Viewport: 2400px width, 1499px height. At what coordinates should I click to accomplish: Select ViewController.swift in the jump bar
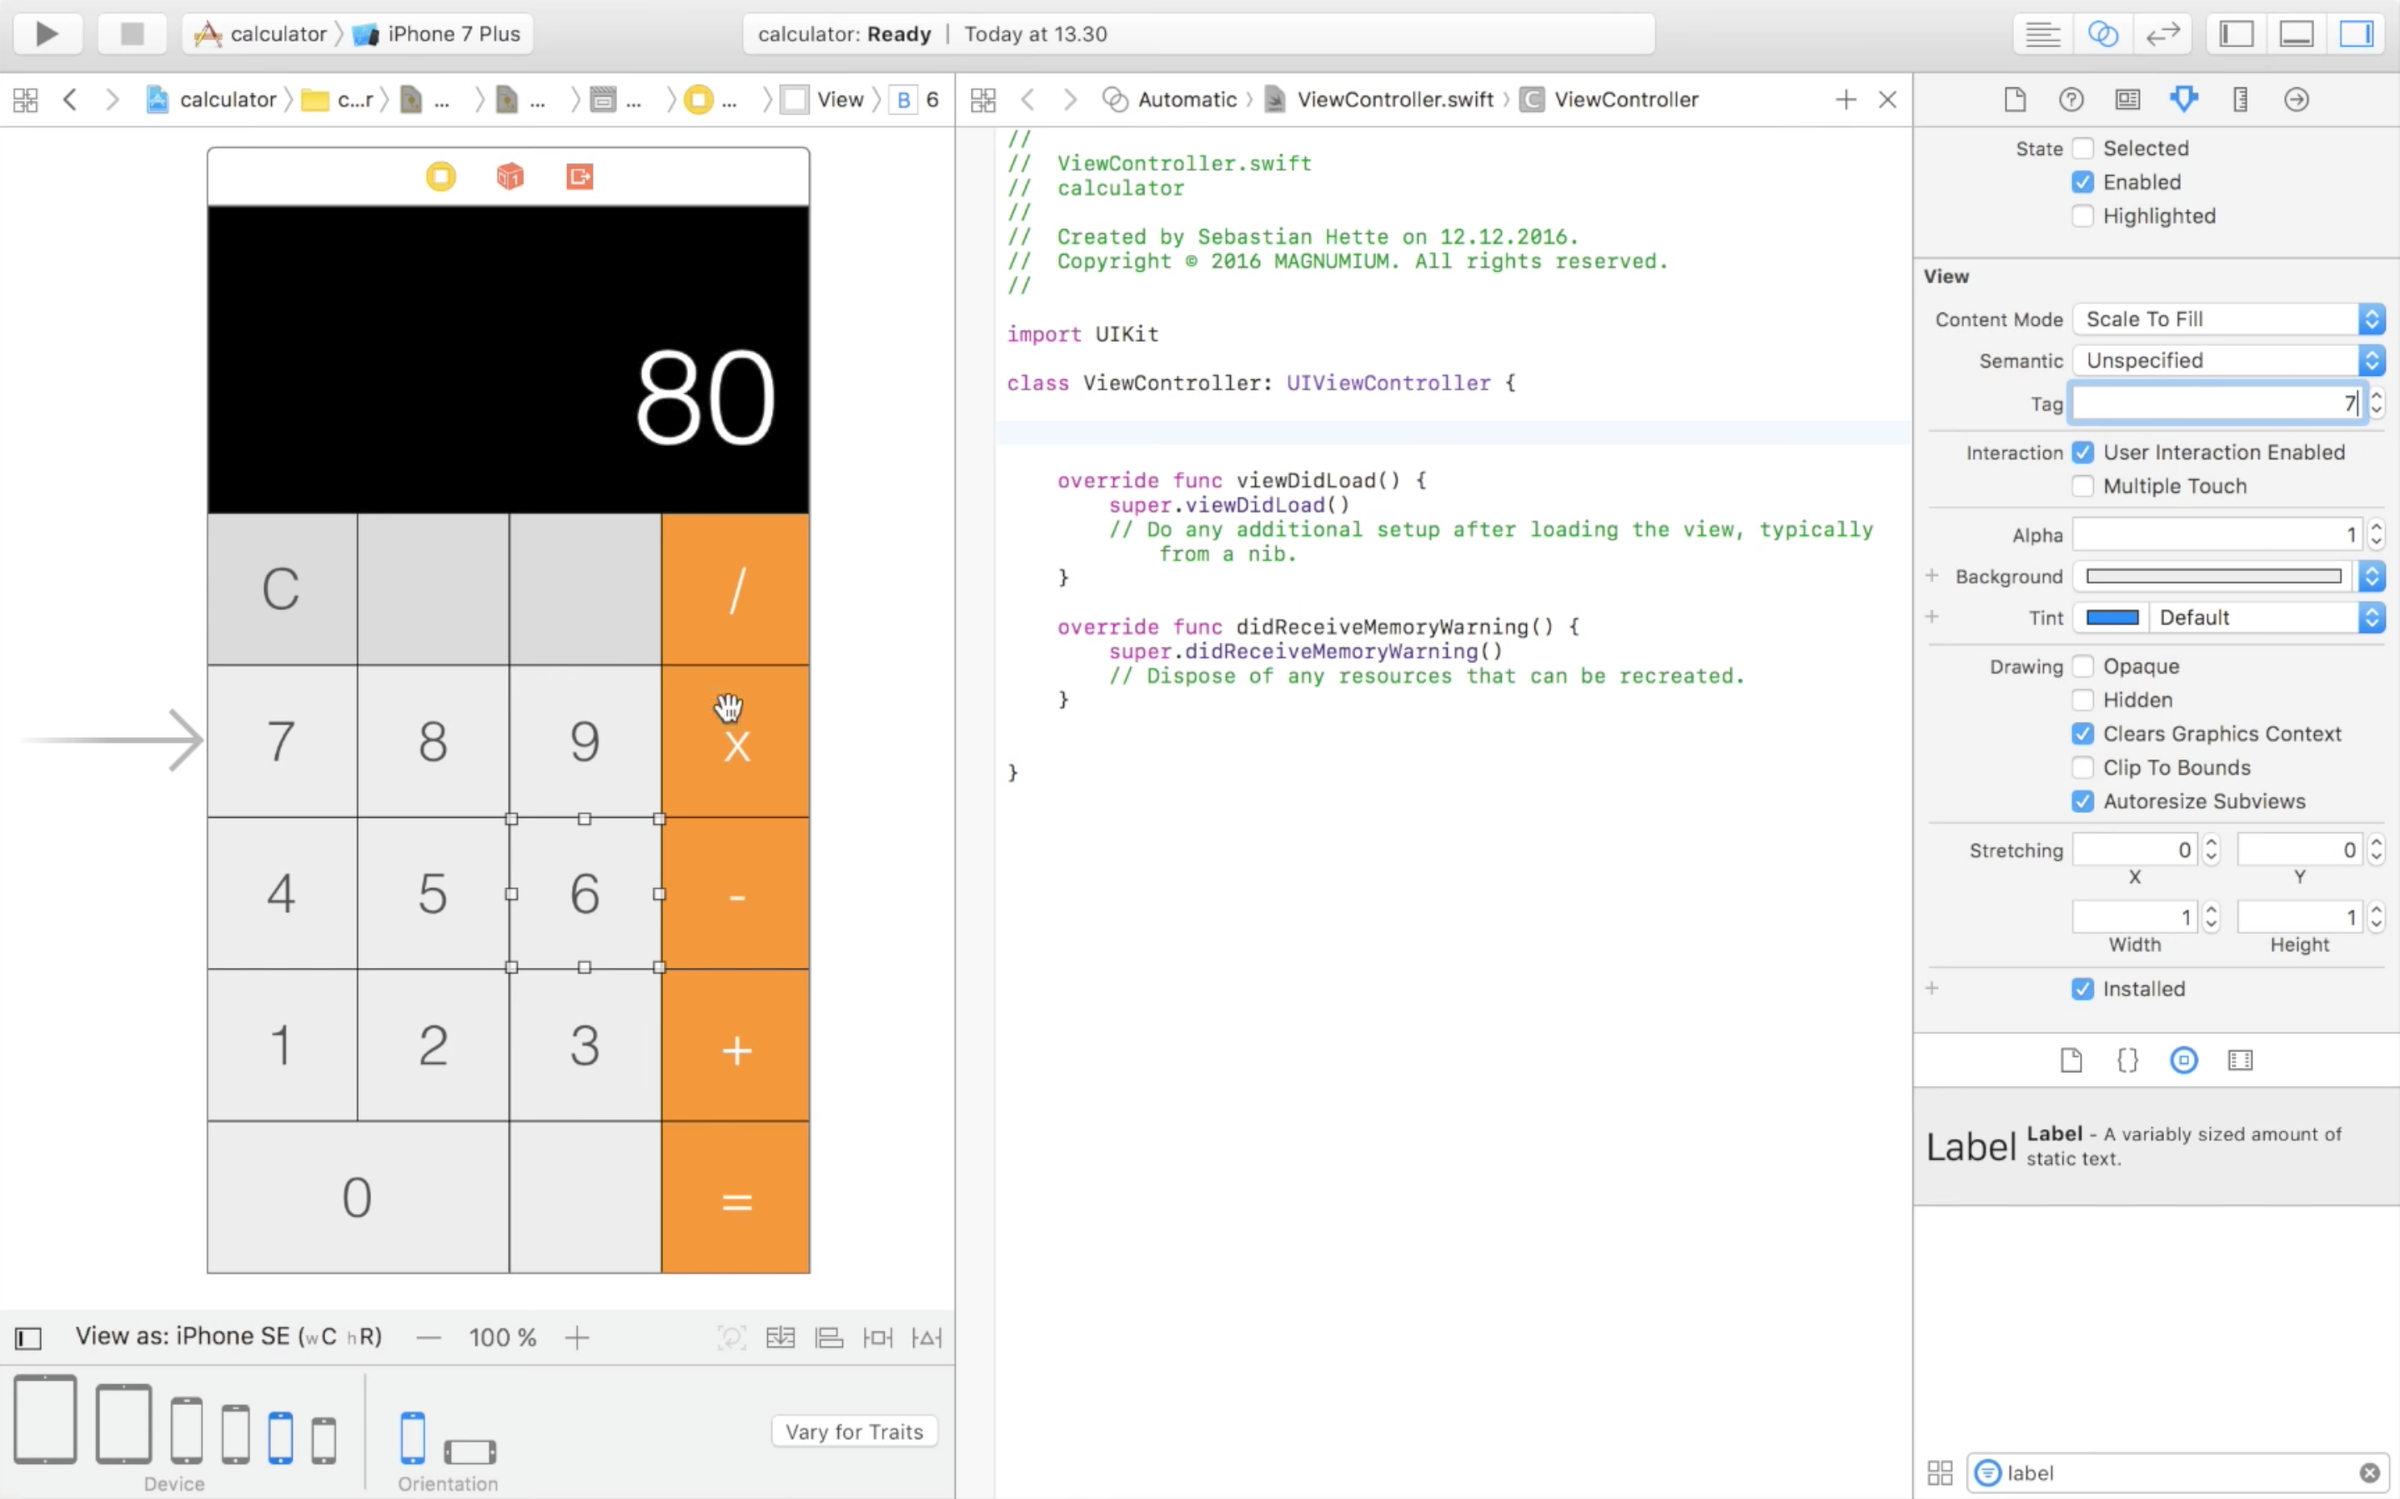click(x=1395, y=99)
